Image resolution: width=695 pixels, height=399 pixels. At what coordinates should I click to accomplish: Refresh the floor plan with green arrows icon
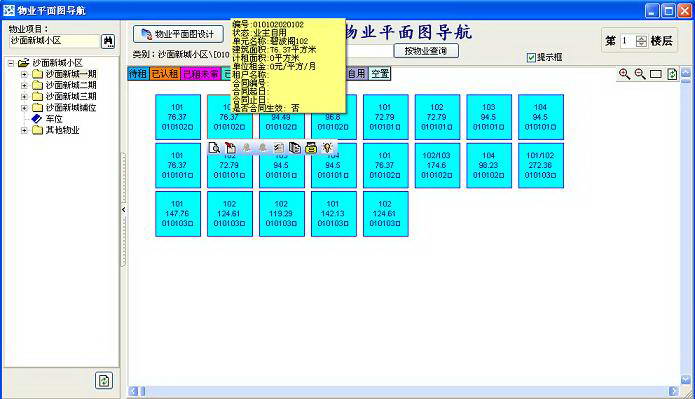click(672, 74)
